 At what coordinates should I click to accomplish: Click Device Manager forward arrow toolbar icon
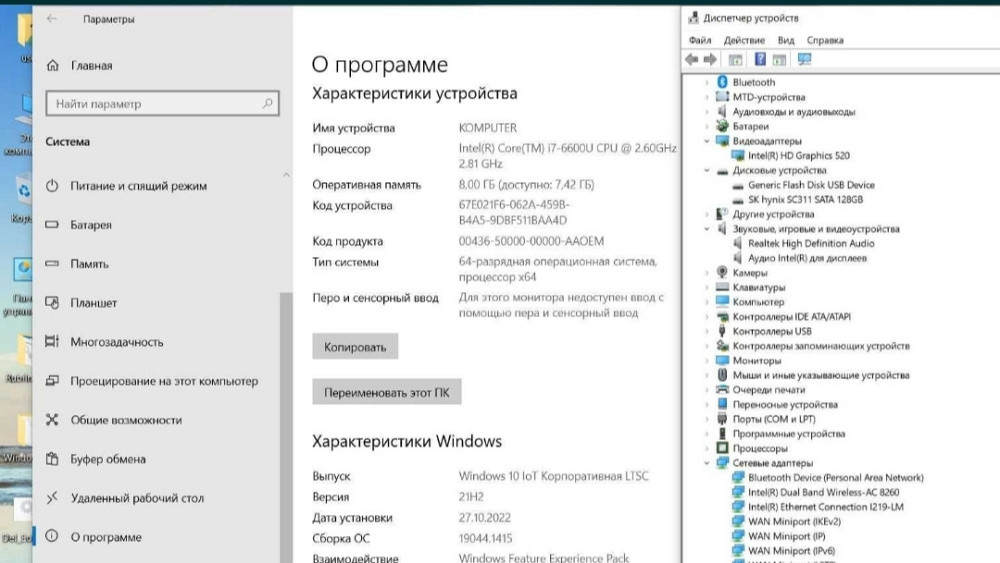click(x=710, y=59)
